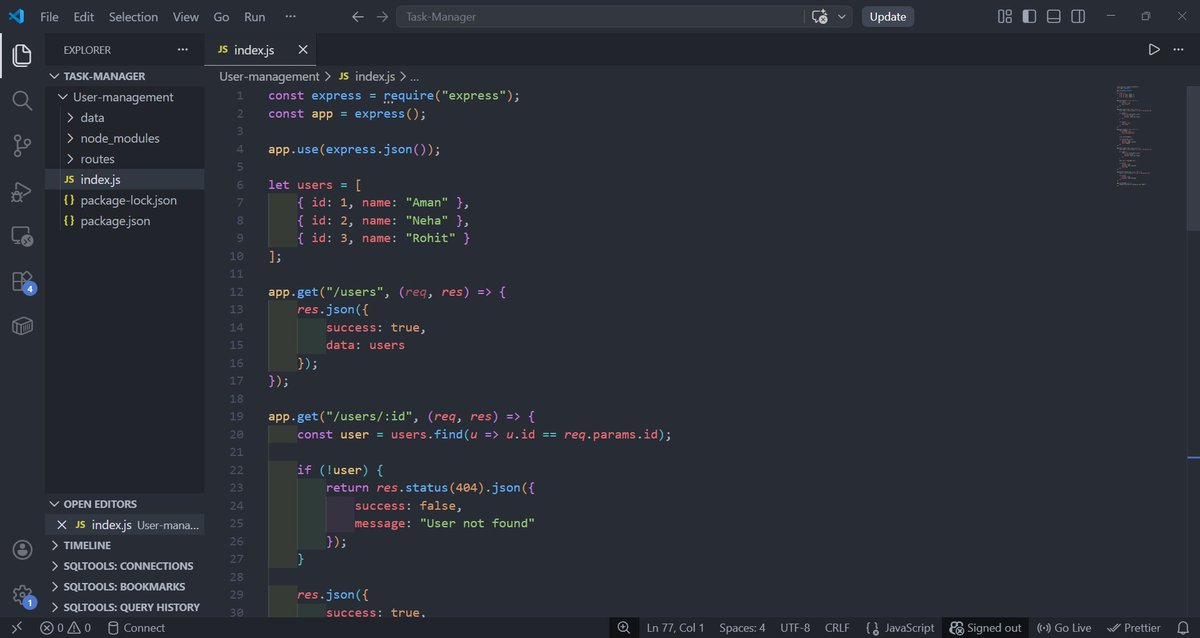The image size is (1200, 638).
Task: Open the Copilot chat icon in title bar
Action: point(820,16)
